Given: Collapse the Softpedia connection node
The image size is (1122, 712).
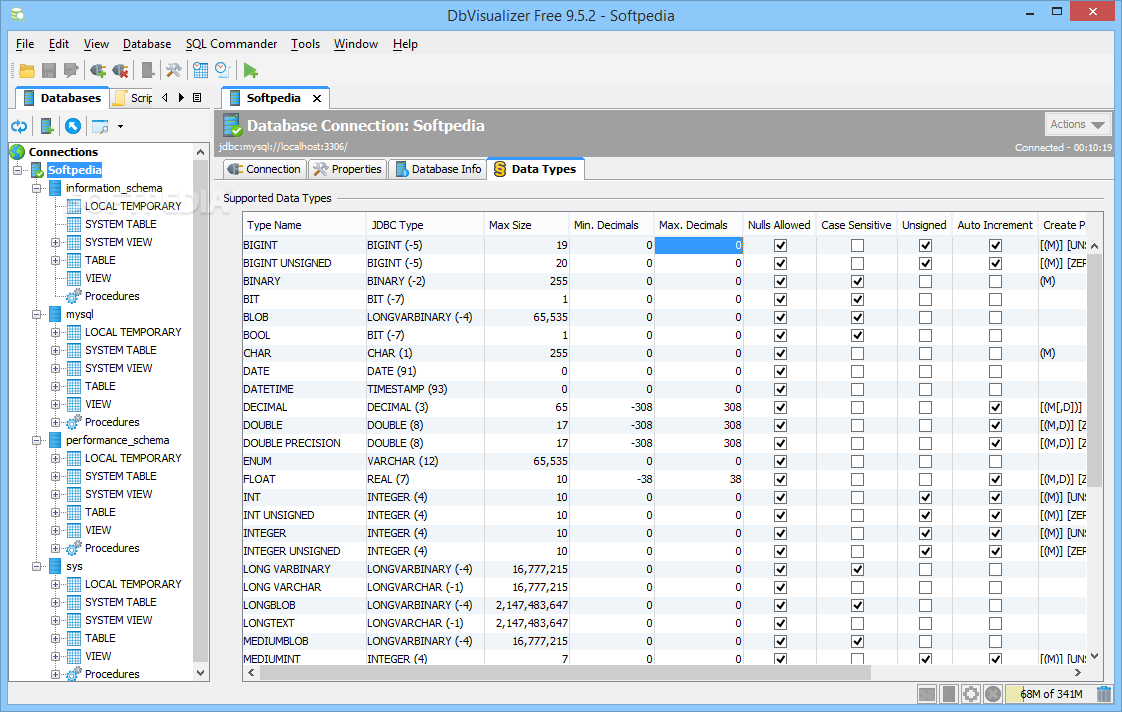Looking at the screenshot, I should pos(18,170).
